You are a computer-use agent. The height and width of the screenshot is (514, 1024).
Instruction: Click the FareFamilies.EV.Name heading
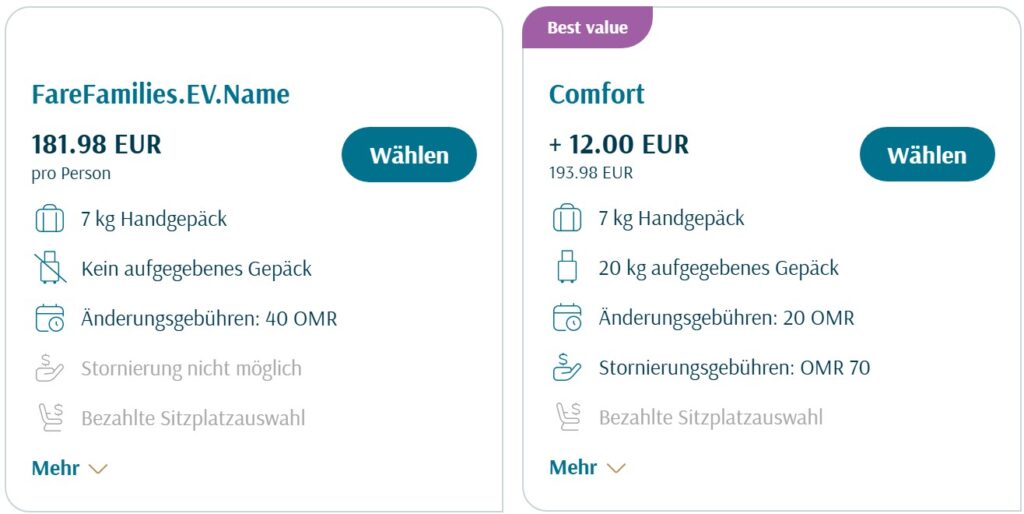(x=161, y=95)
